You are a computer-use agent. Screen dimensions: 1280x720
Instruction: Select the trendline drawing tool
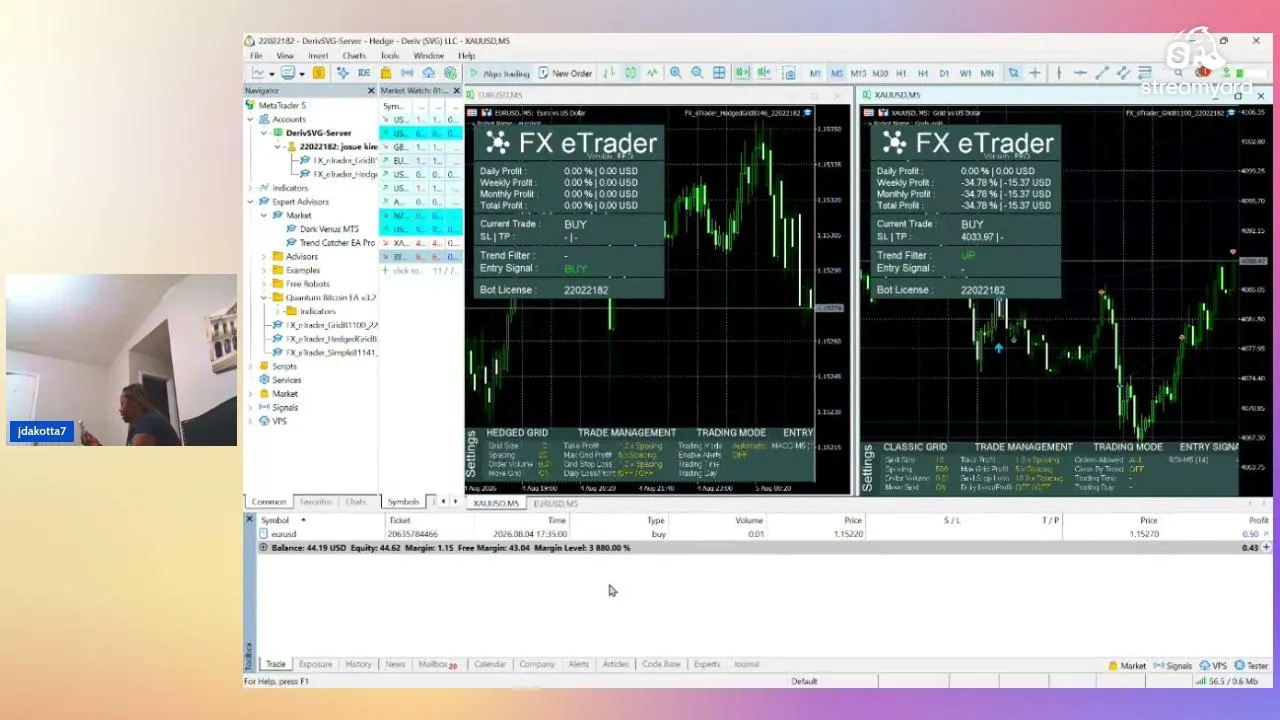click(1102, 73)
